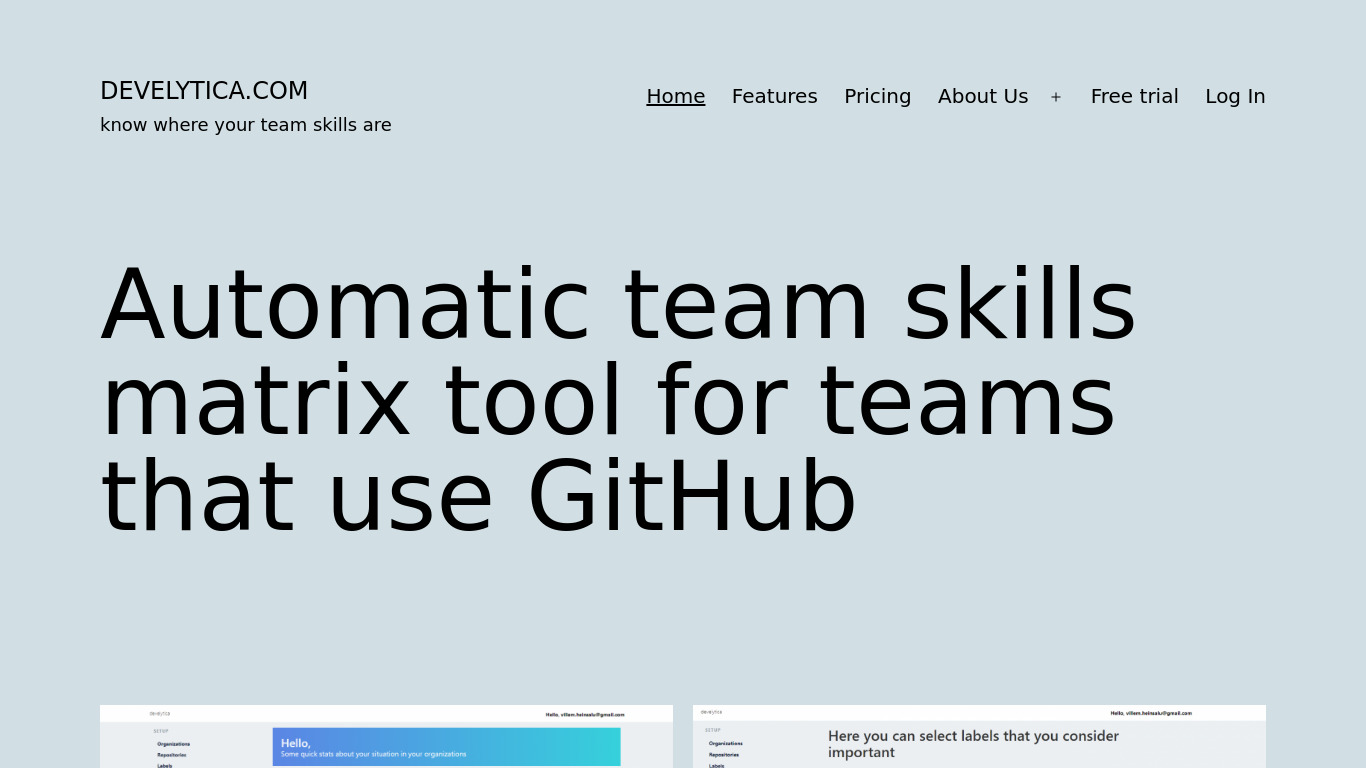This screenshot has width=1366, height=768.
Task: Open the Pricing page
Action: (878, 96)
